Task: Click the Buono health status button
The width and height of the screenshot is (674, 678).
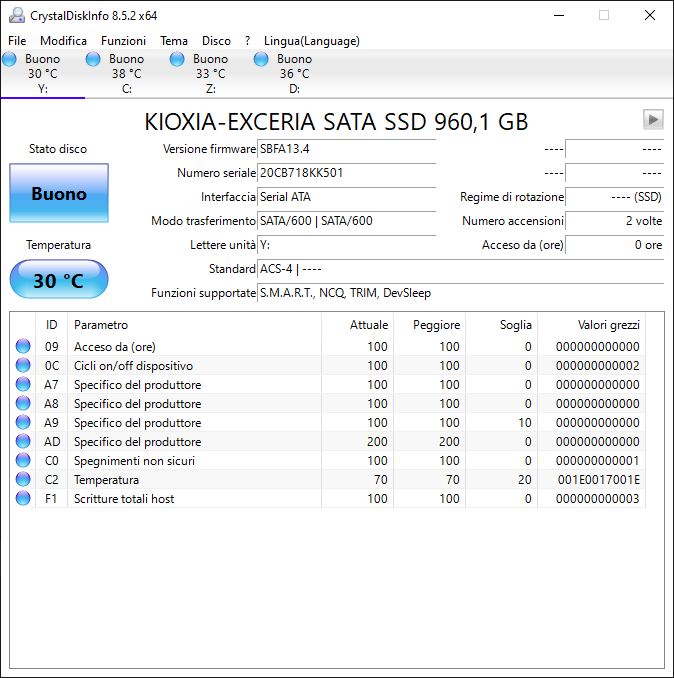Action: [x=59, y=193]
